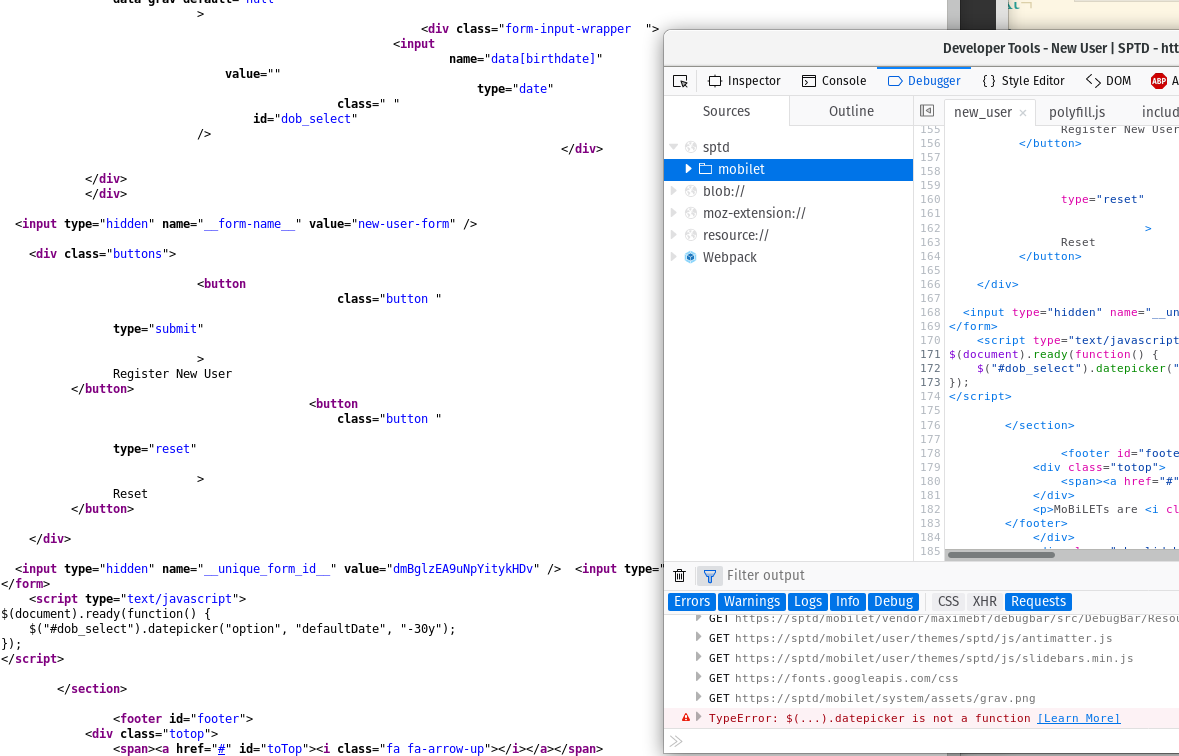1179x756 pixels.
Task: Open the Style Editor panel
Action: point(1023,81)
